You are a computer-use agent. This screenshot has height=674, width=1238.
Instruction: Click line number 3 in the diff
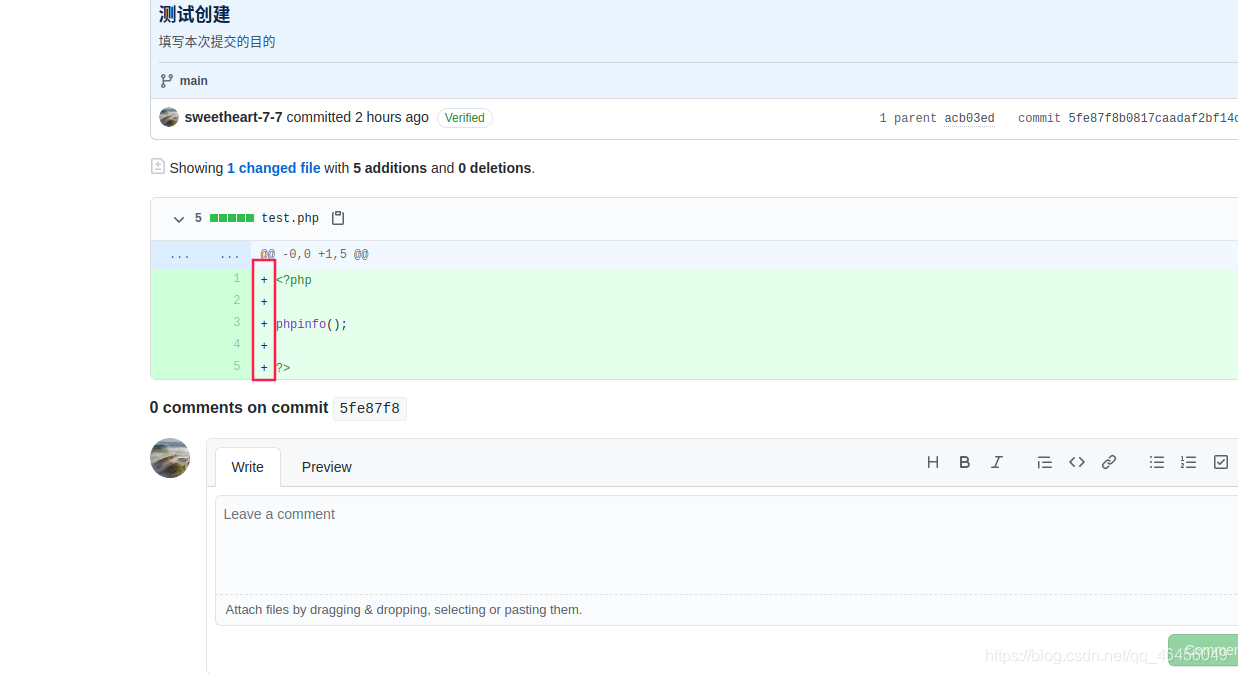click(x=237, y=323)
